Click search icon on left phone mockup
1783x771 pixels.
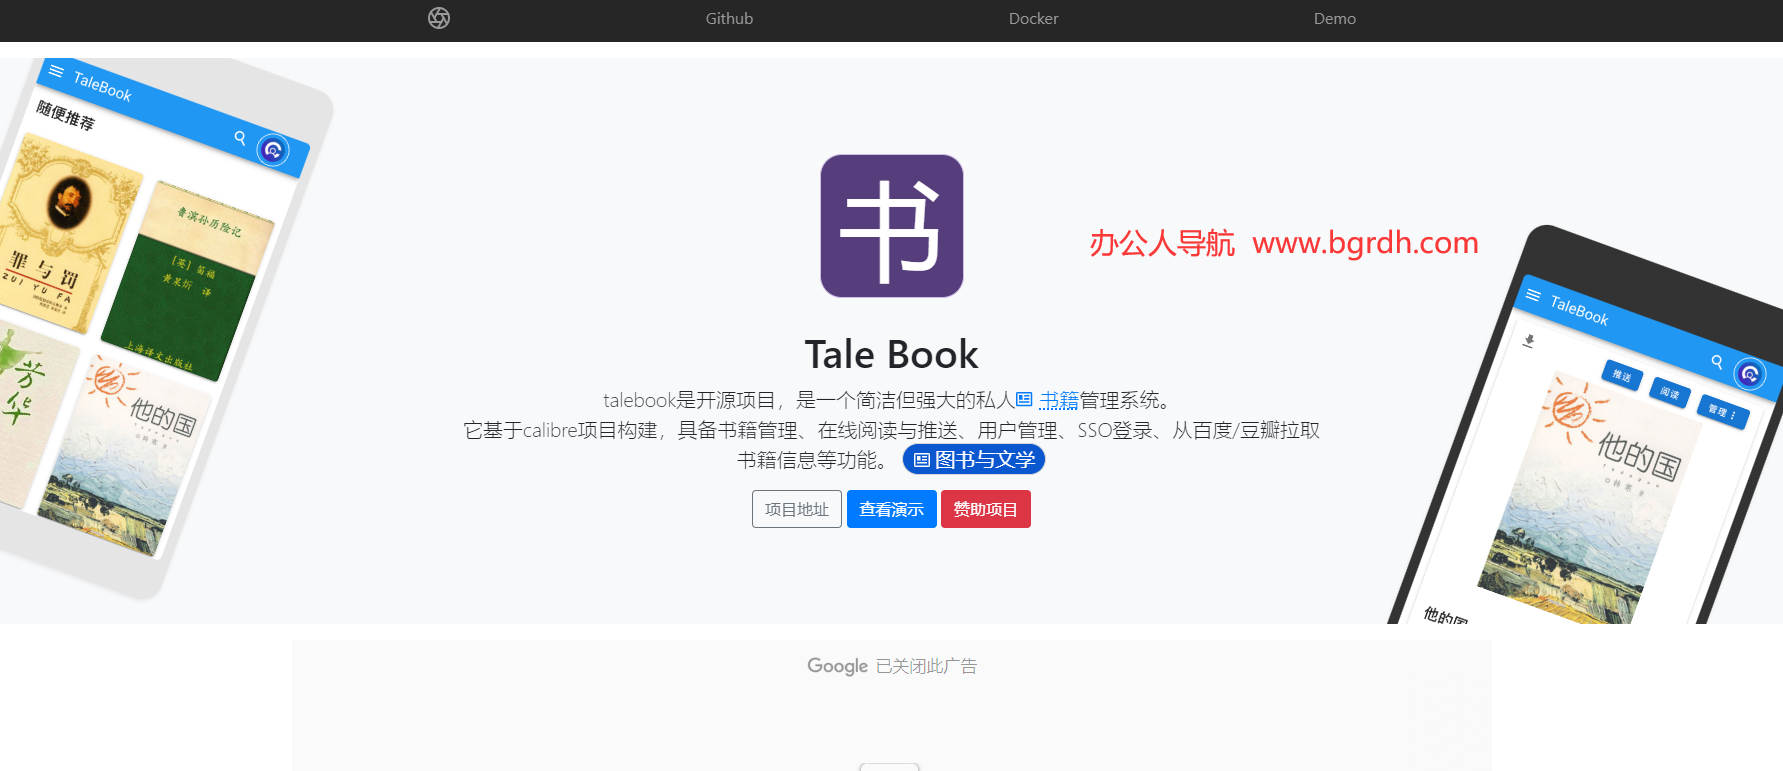tap(240, 138)
